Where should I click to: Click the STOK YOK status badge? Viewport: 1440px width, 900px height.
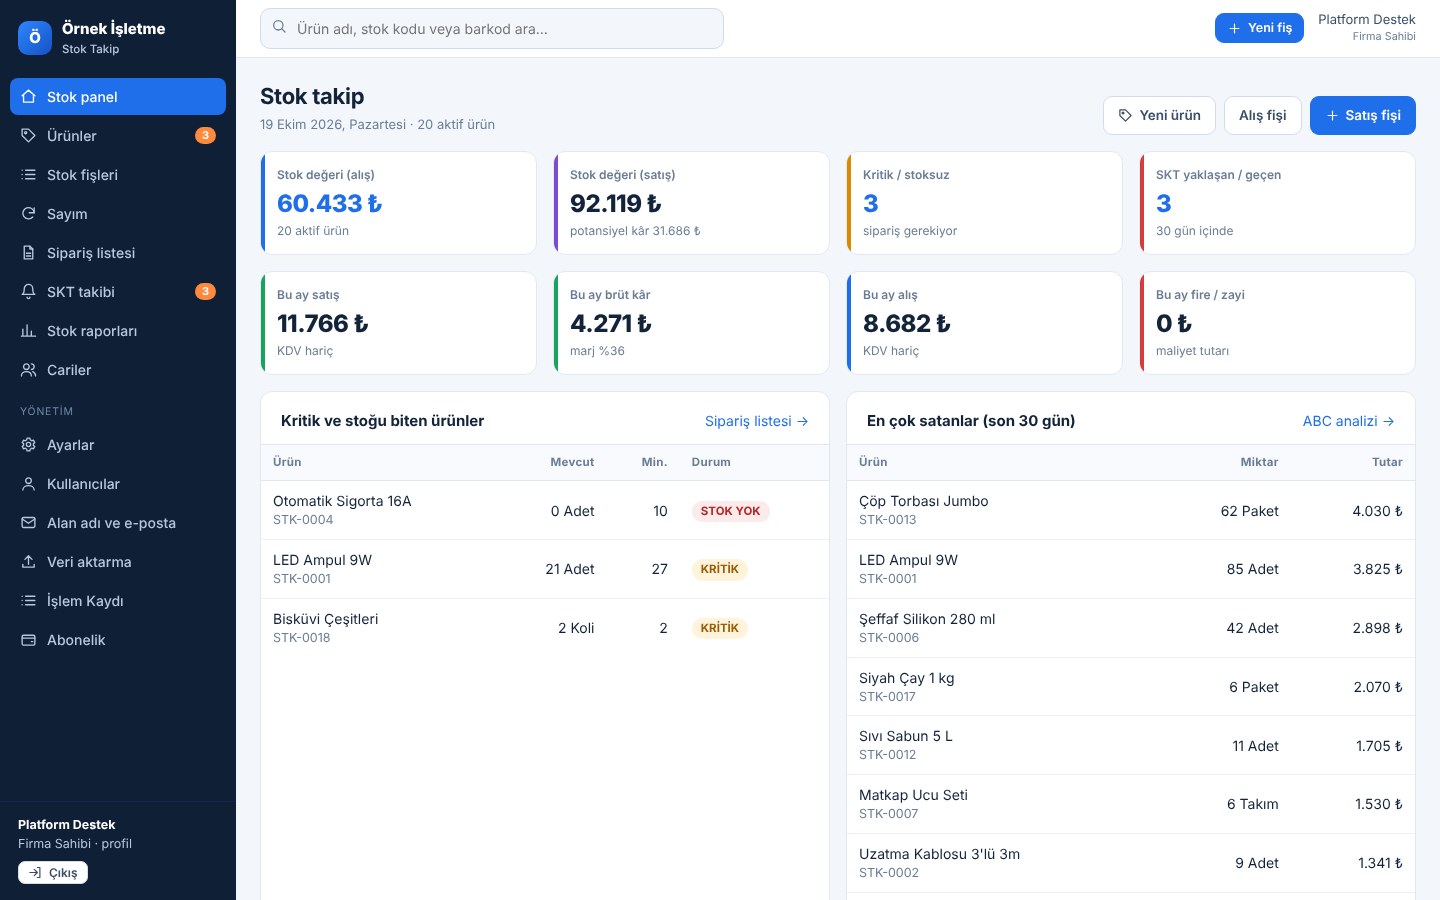730,511
